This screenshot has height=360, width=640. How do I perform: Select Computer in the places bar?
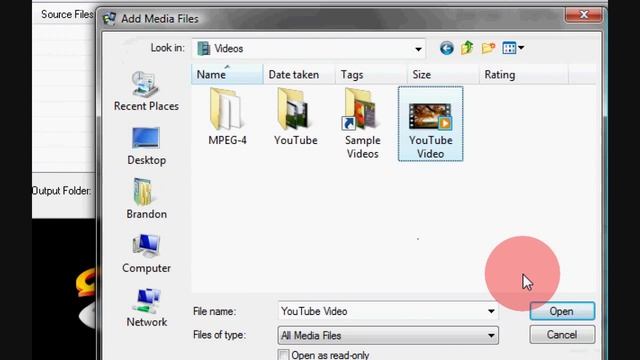(146, 253)
